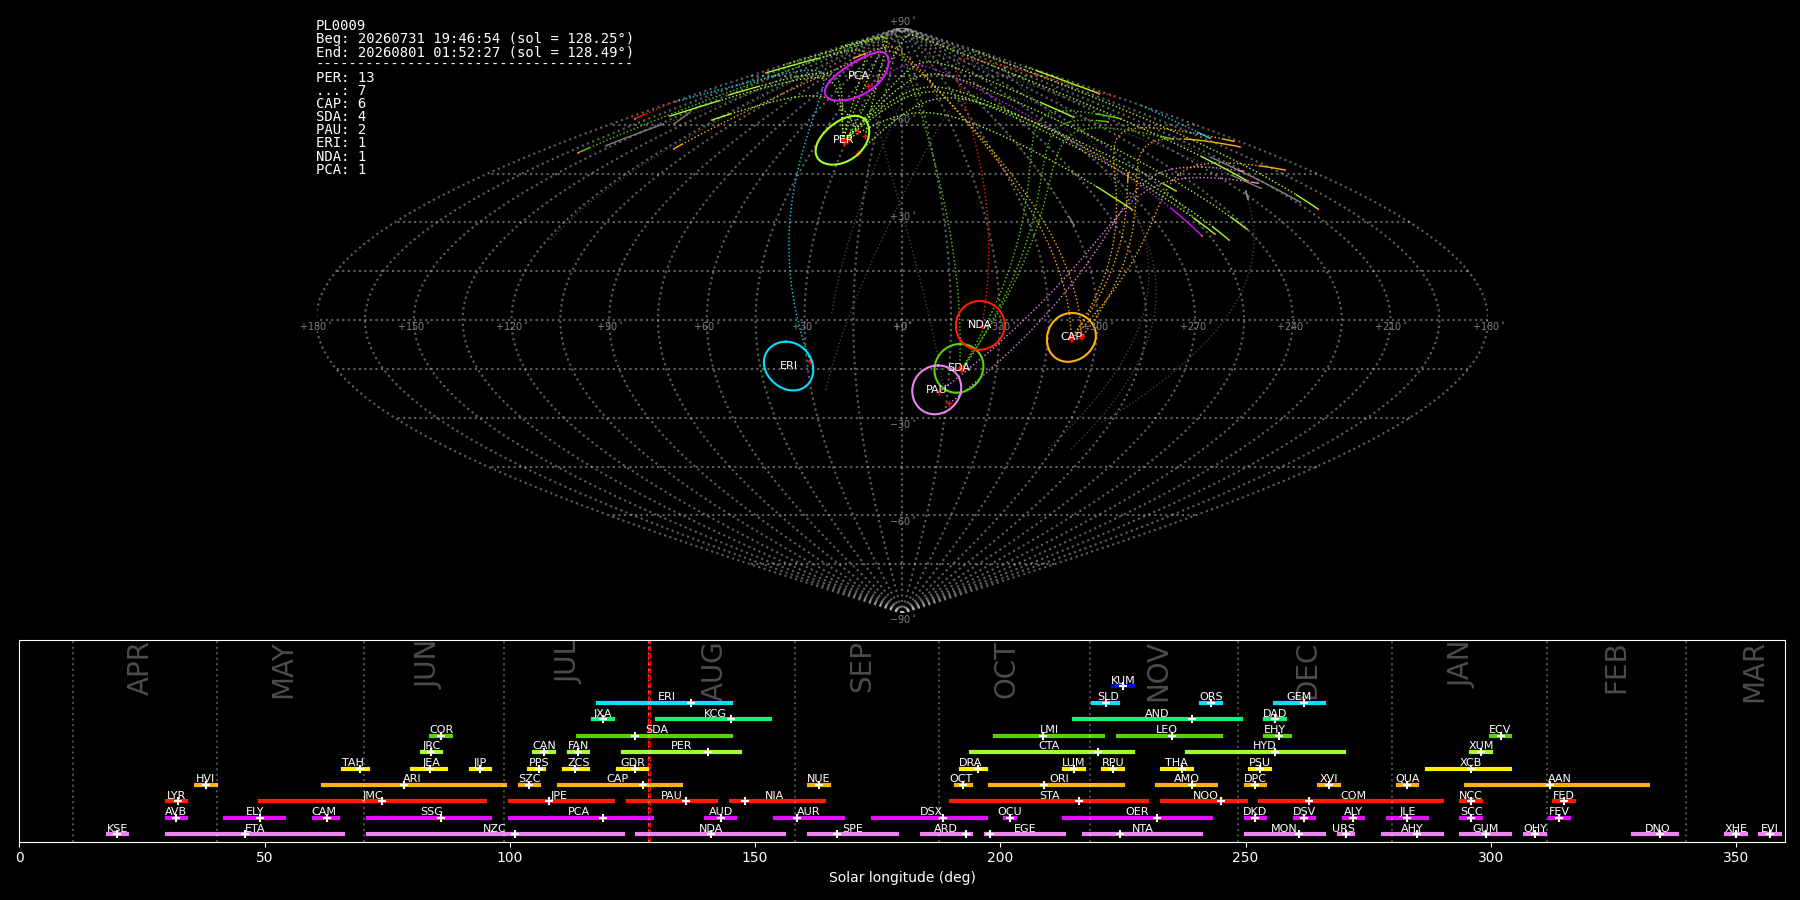Click the red dashed current solar longitude line

click(x=649, y=741)
